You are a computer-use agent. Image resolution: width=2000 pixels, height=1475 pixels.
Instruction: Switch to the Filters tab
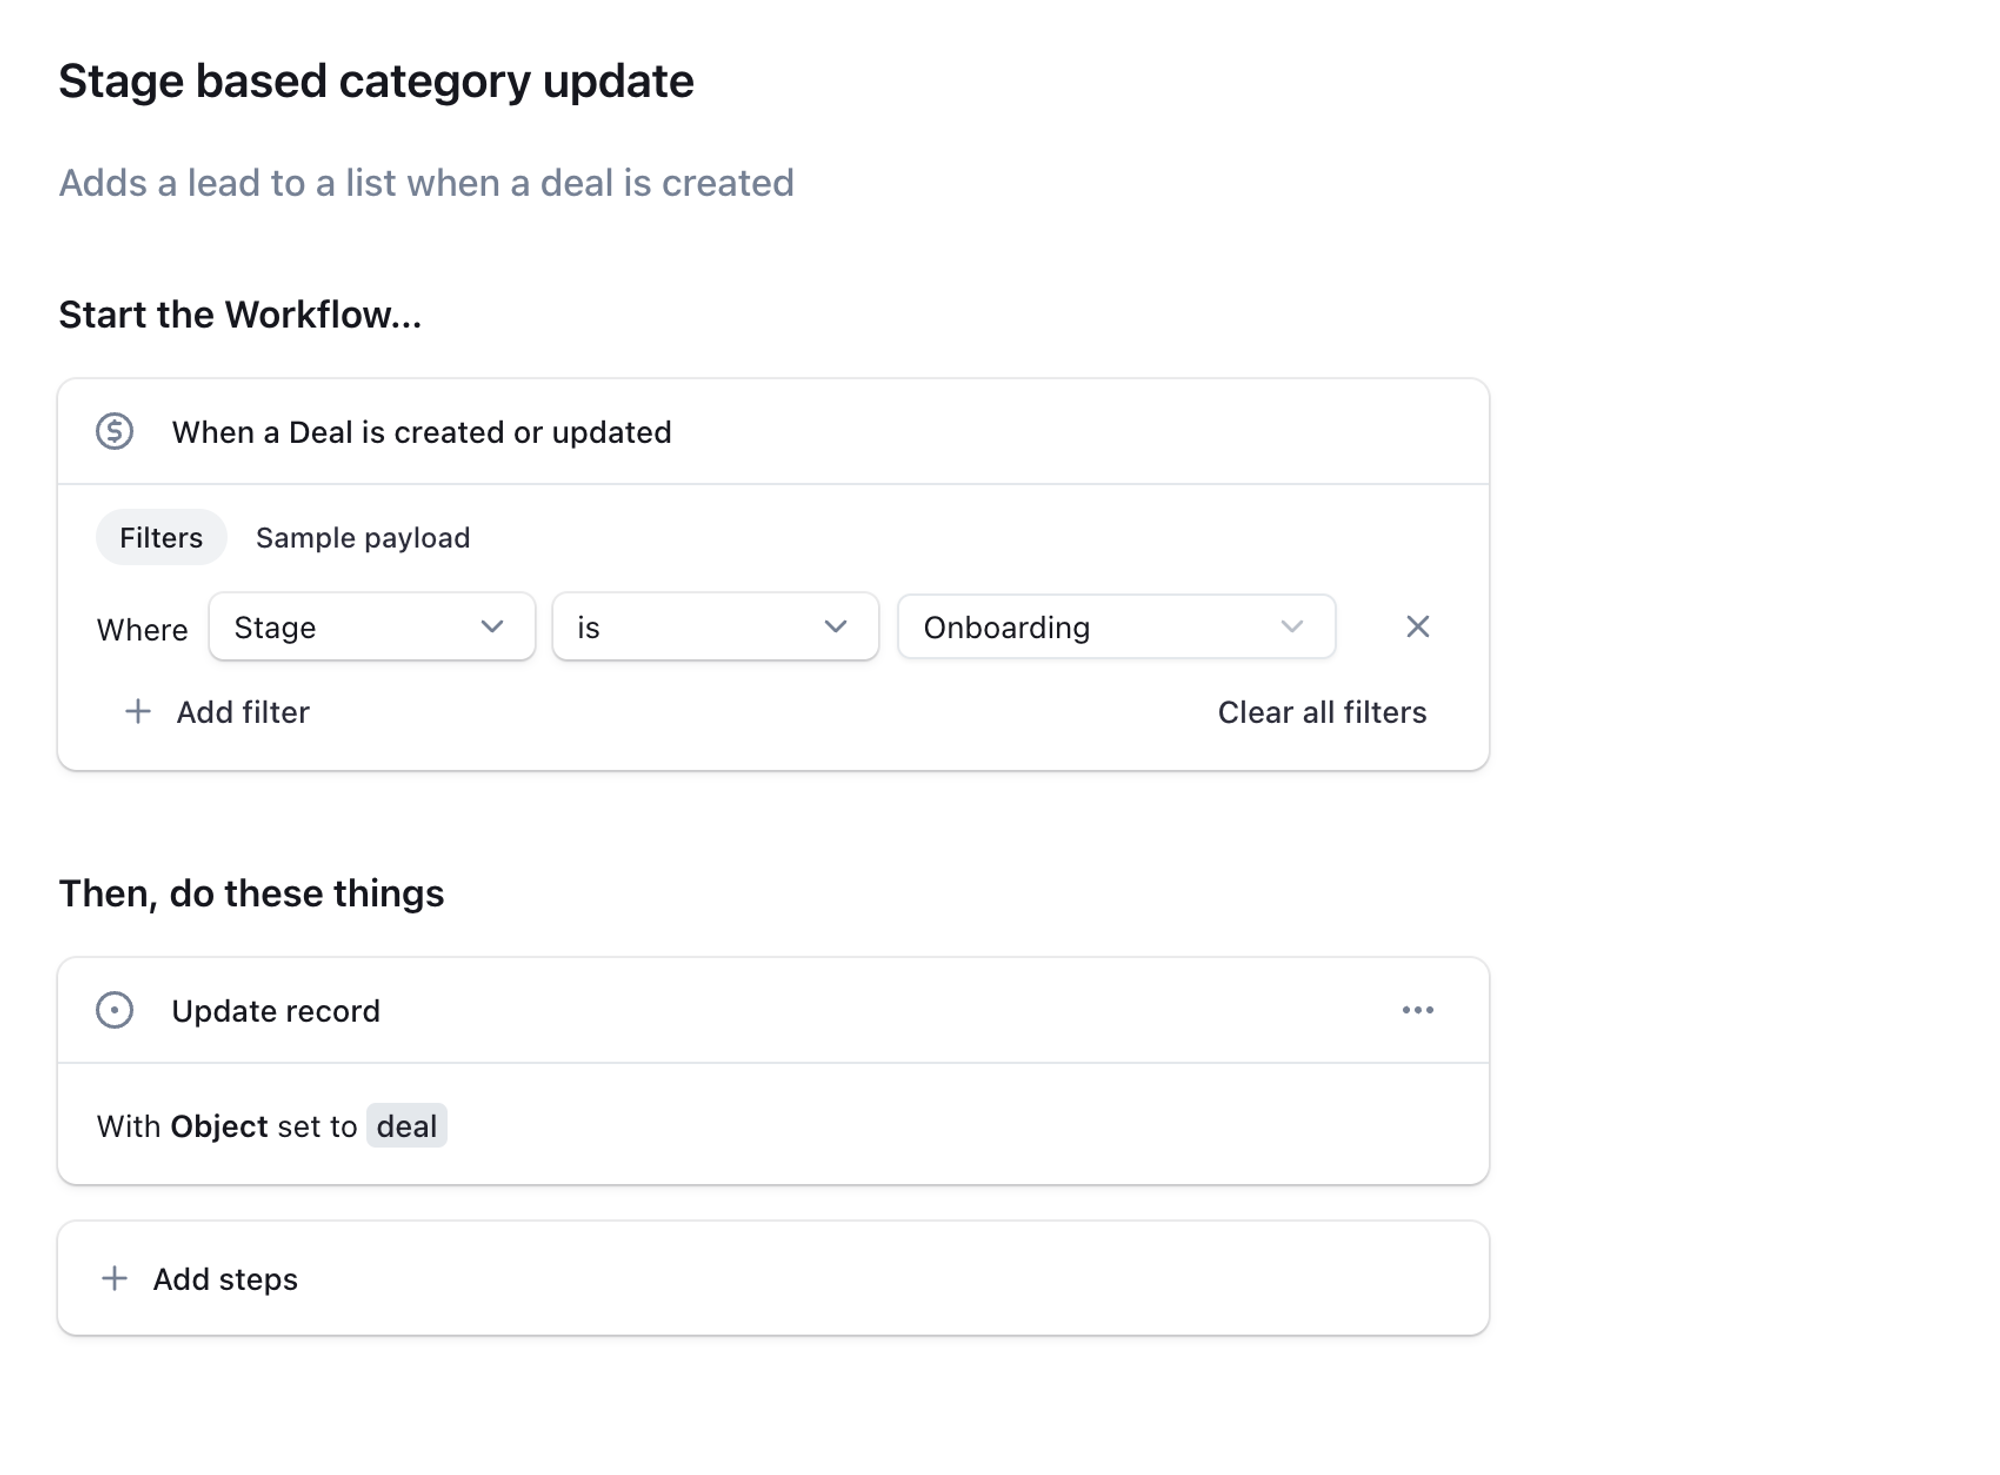161,538
